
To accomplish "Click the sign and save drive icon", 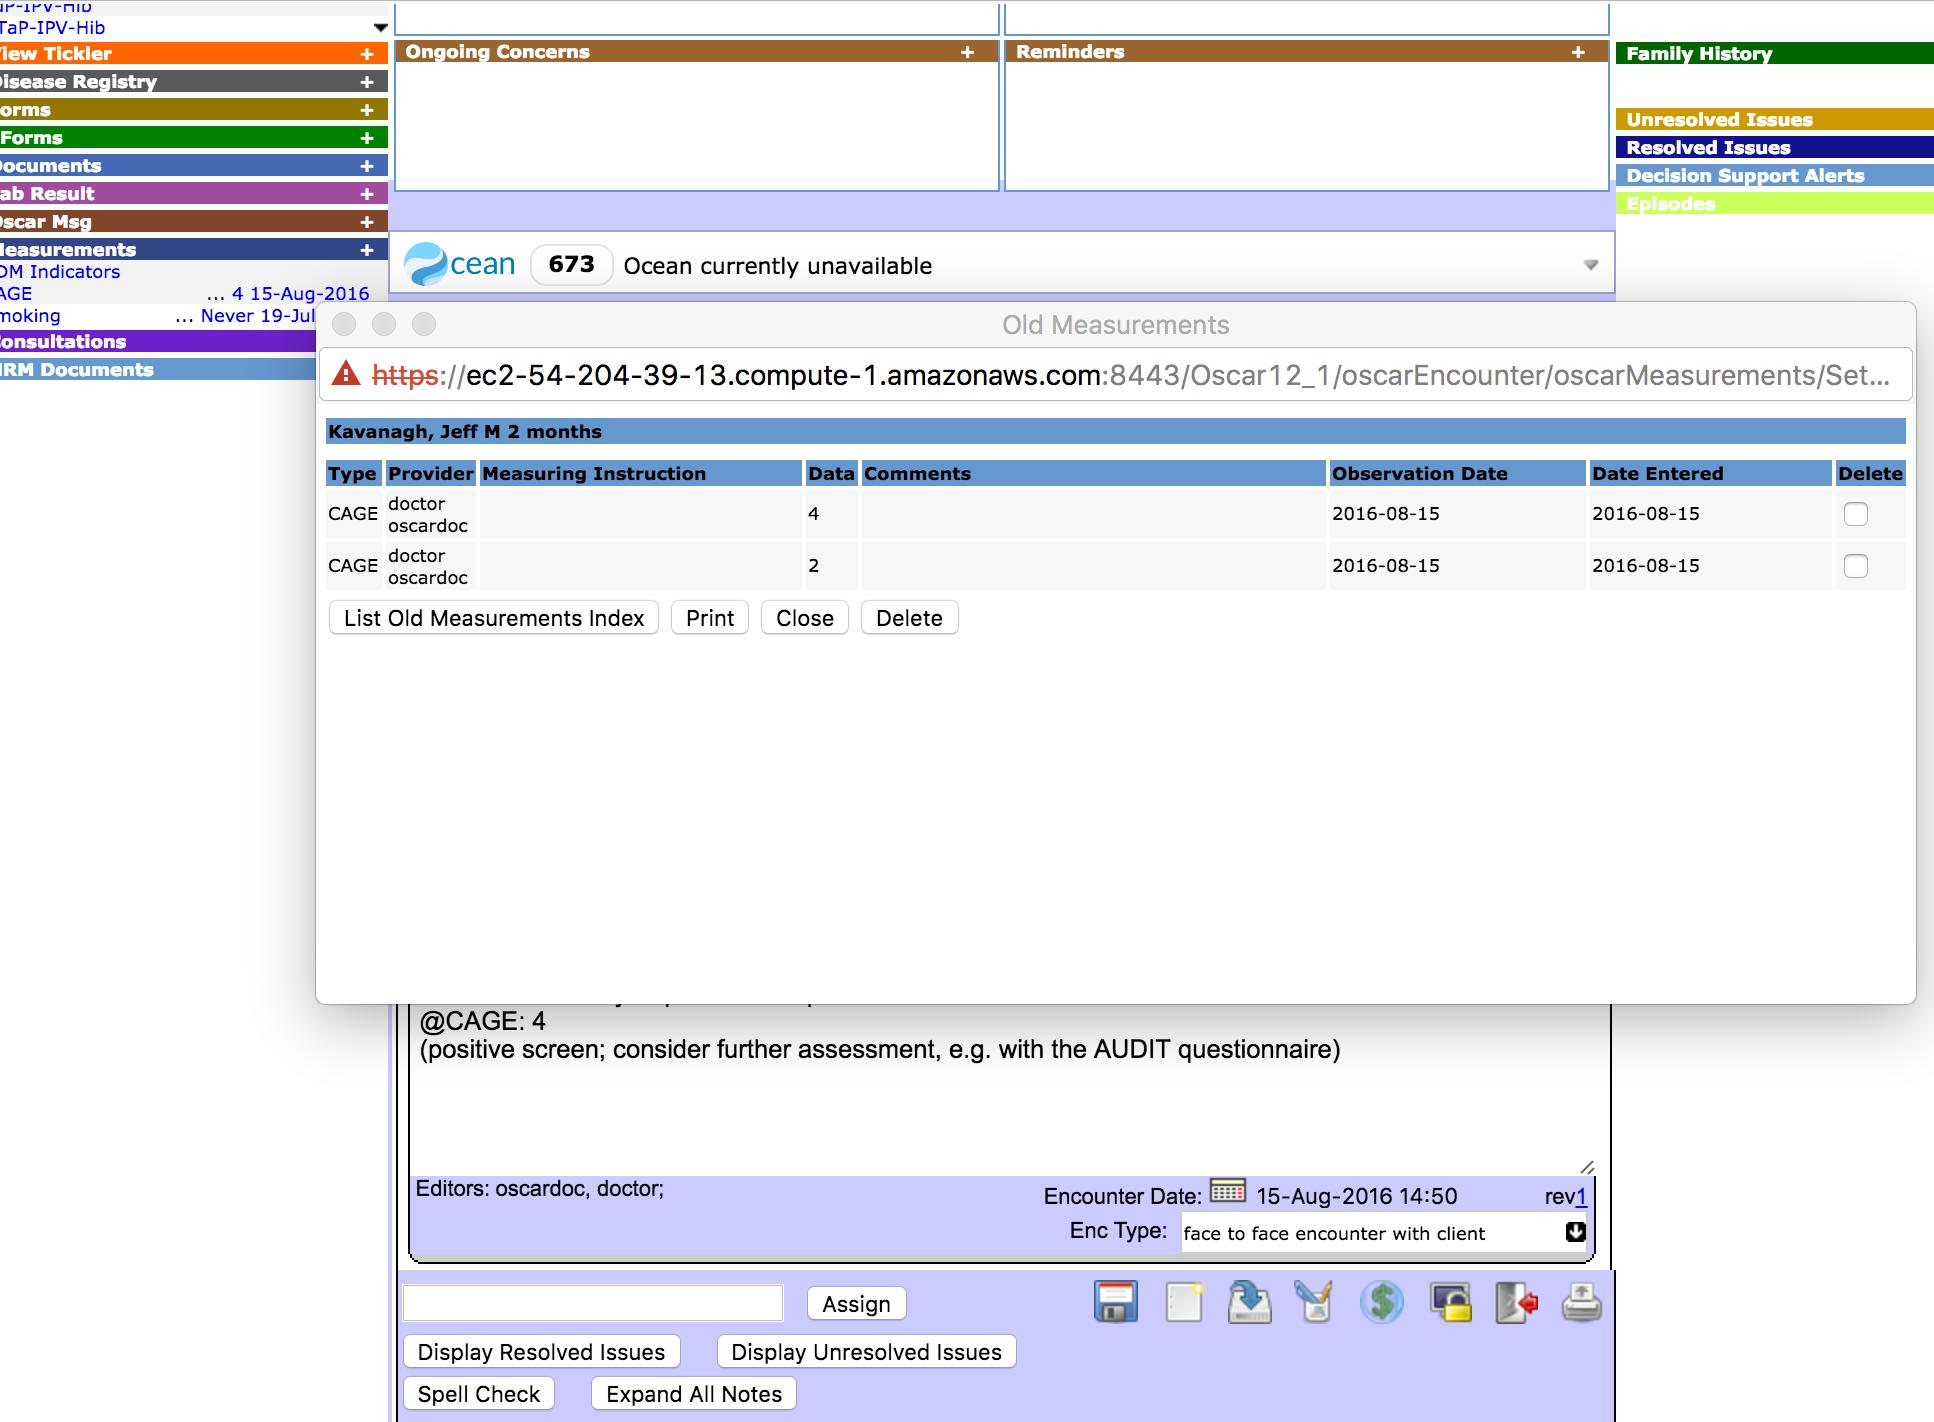I will click(1249, 1303).
